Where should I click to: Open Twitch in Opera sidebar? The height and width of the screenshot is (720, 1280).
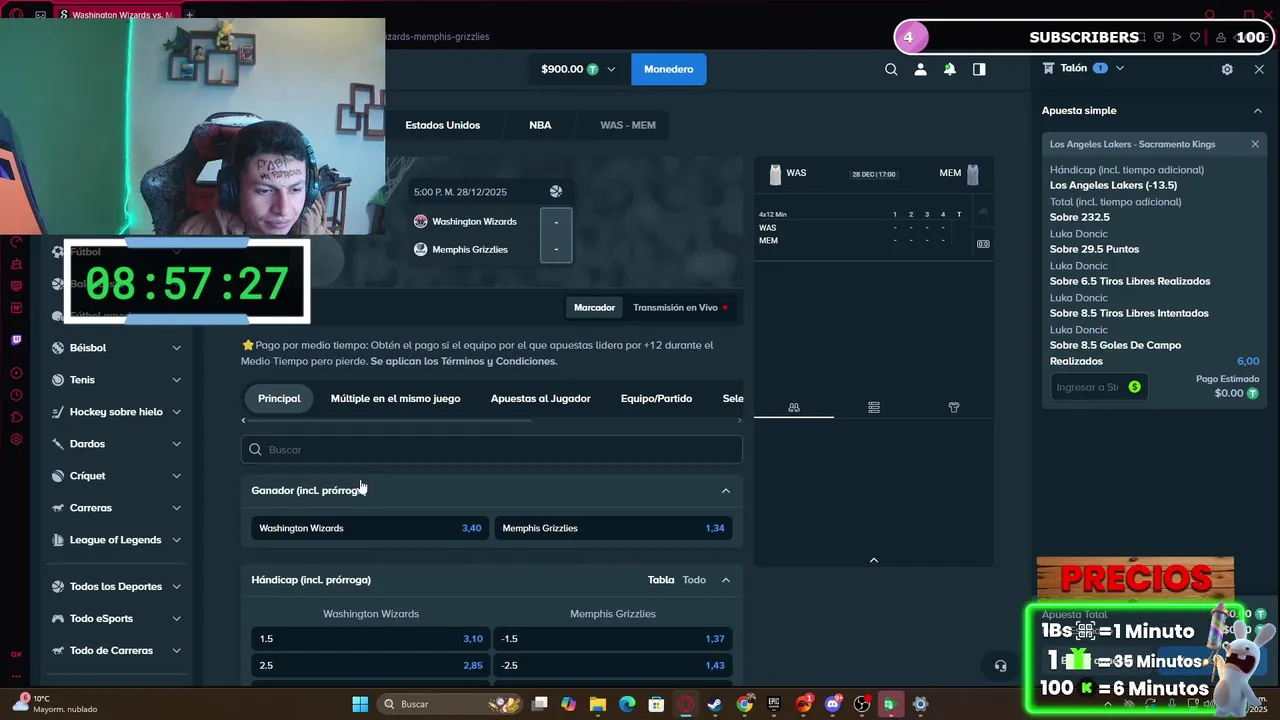click(x=16, y=340)
